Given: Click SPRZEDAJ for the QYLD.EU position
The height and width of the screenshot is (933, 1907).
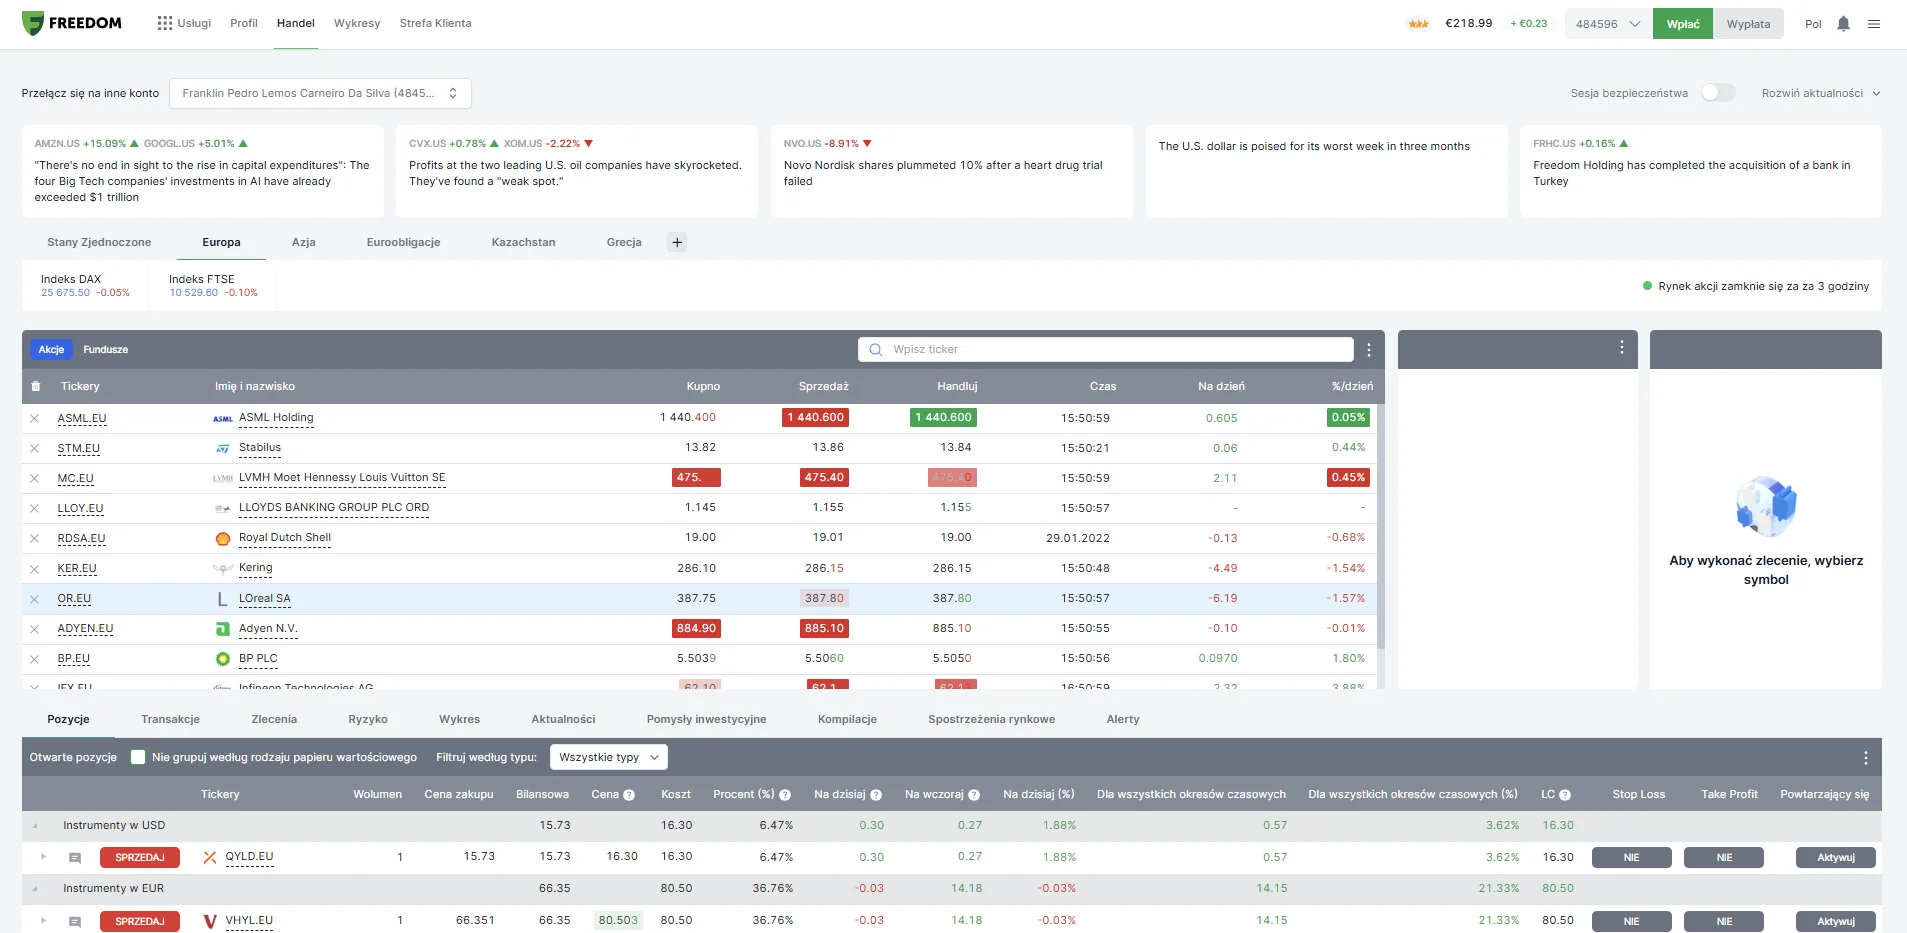Looking at the screenshot, I should click(140, 857).
